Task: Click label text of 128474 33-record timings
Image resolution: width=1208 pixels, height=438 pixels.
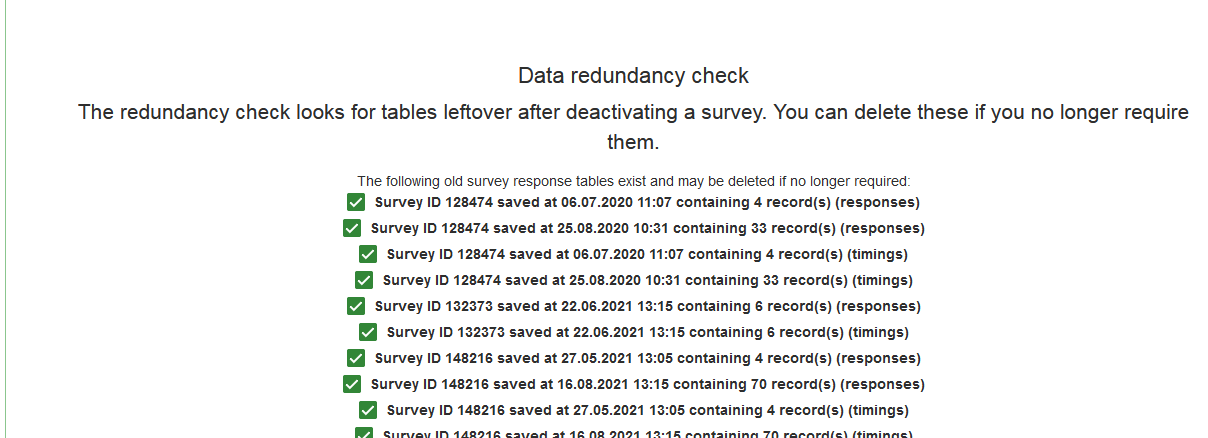Action: point(647,280)
